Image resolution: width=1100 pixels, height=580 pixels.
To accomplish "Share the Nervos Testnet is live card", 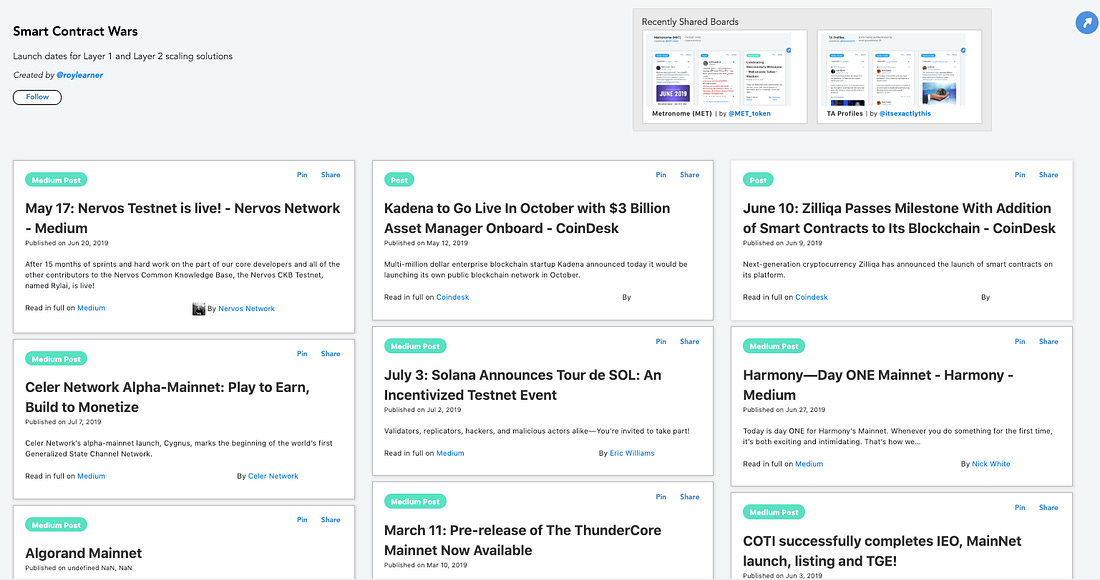I will tap(330, 175).
